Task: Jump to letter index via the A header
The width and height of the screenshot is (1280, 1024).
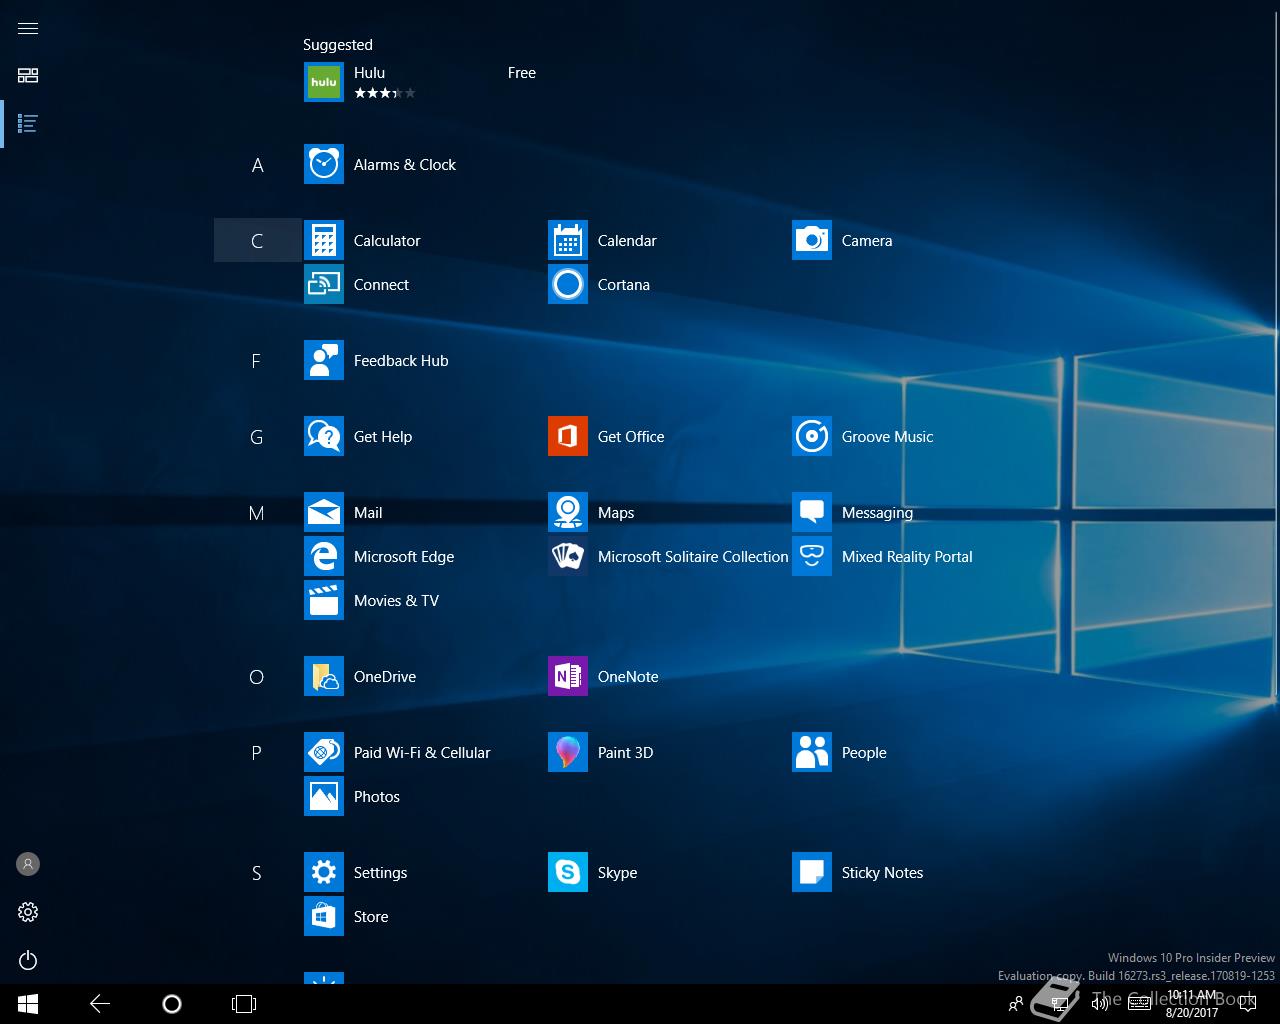Action: coord(257,165)
